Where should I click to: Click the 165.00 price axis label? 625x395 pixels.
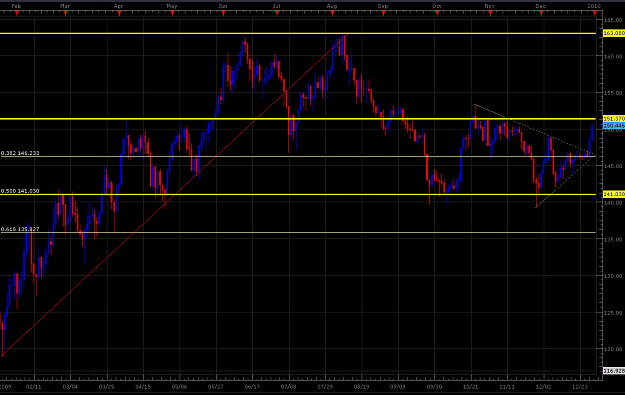pos(613,20)
